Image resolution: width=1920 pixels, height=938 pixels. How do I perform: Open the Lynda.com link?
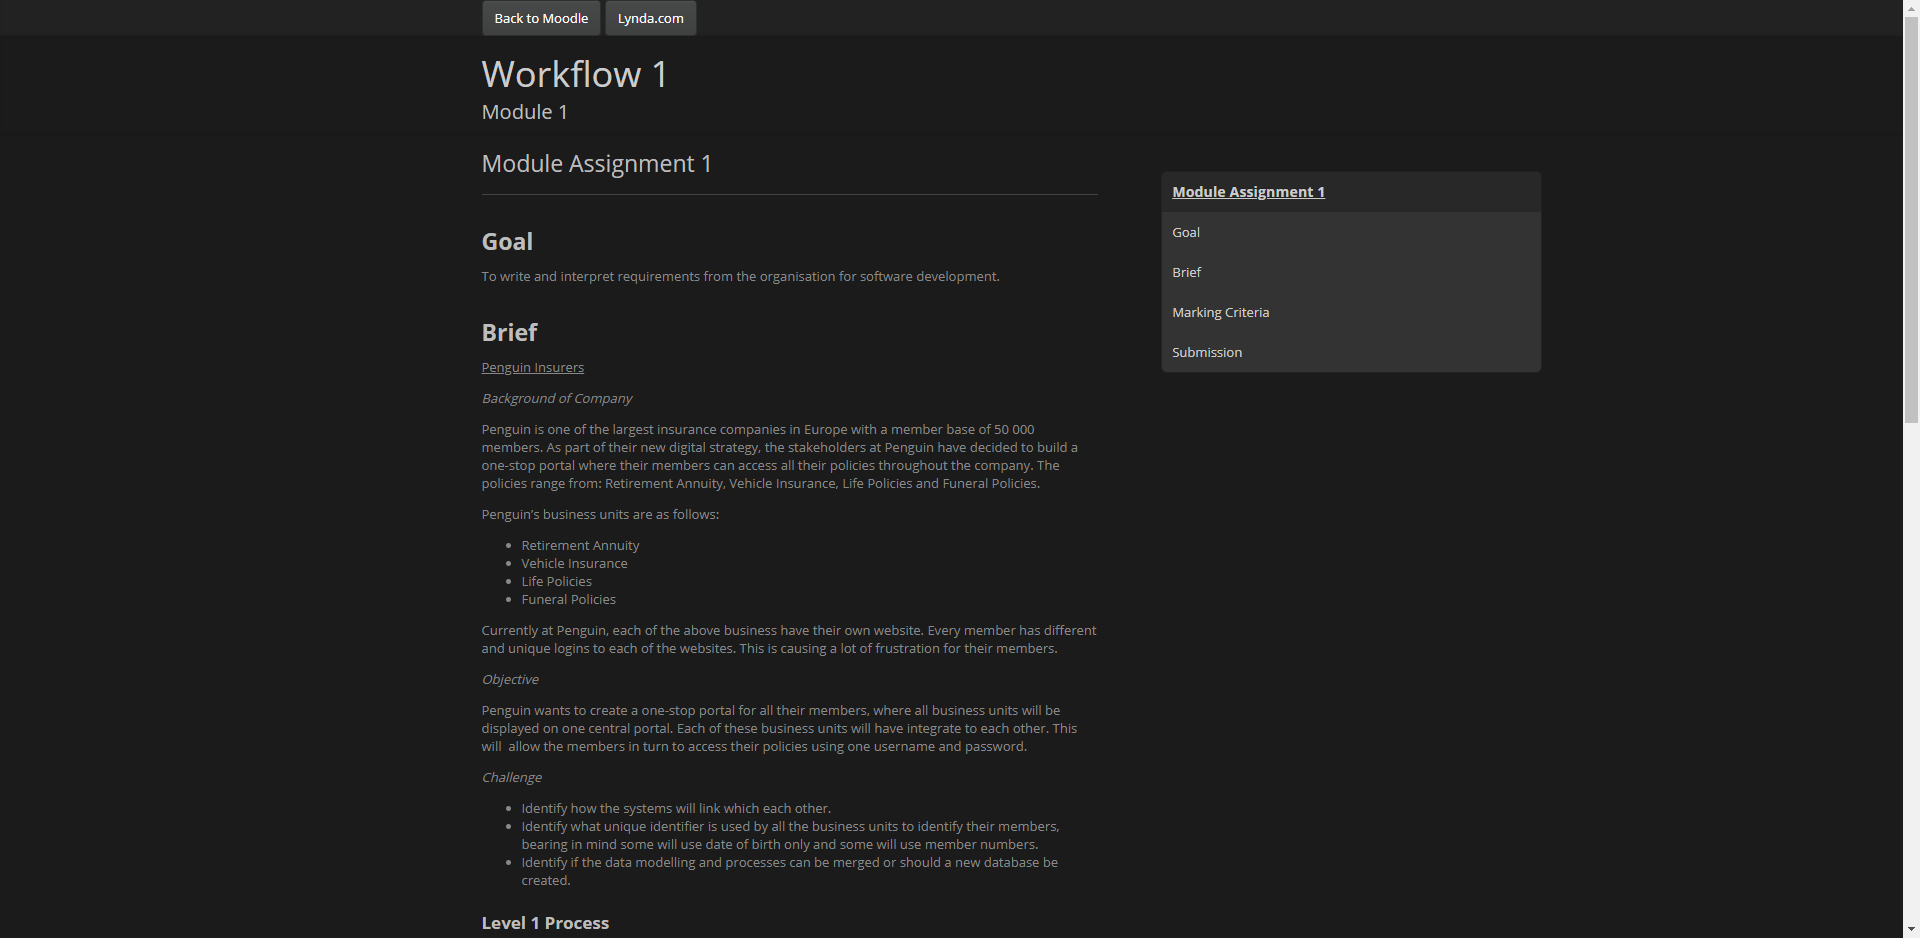click(x=649, y=17)
